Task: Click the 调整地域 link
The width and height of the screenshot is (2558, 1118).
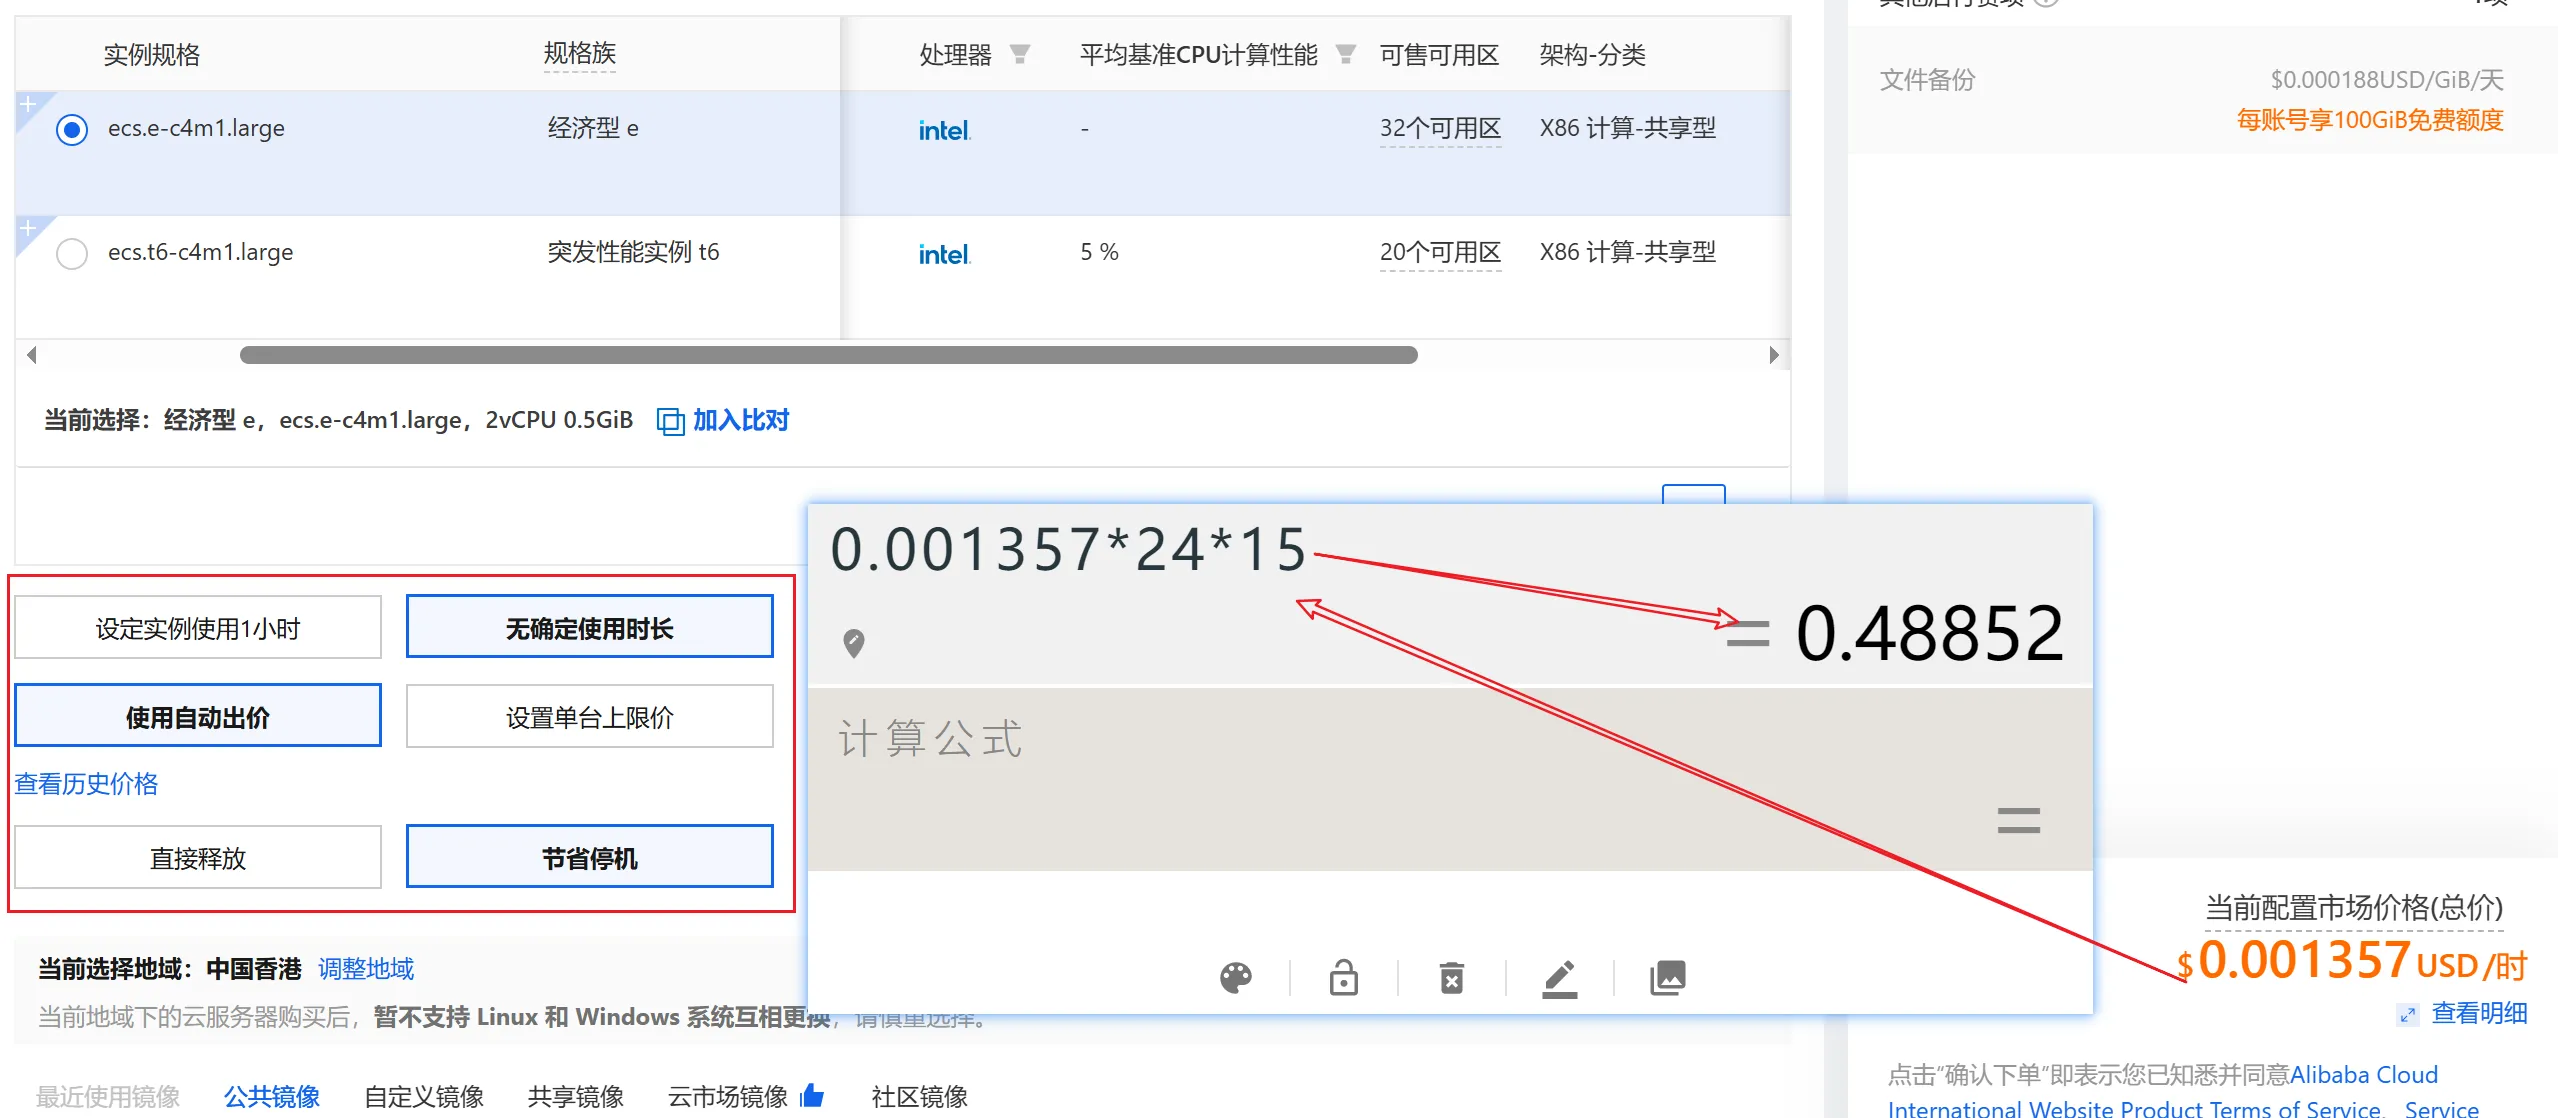Action: 366,969
